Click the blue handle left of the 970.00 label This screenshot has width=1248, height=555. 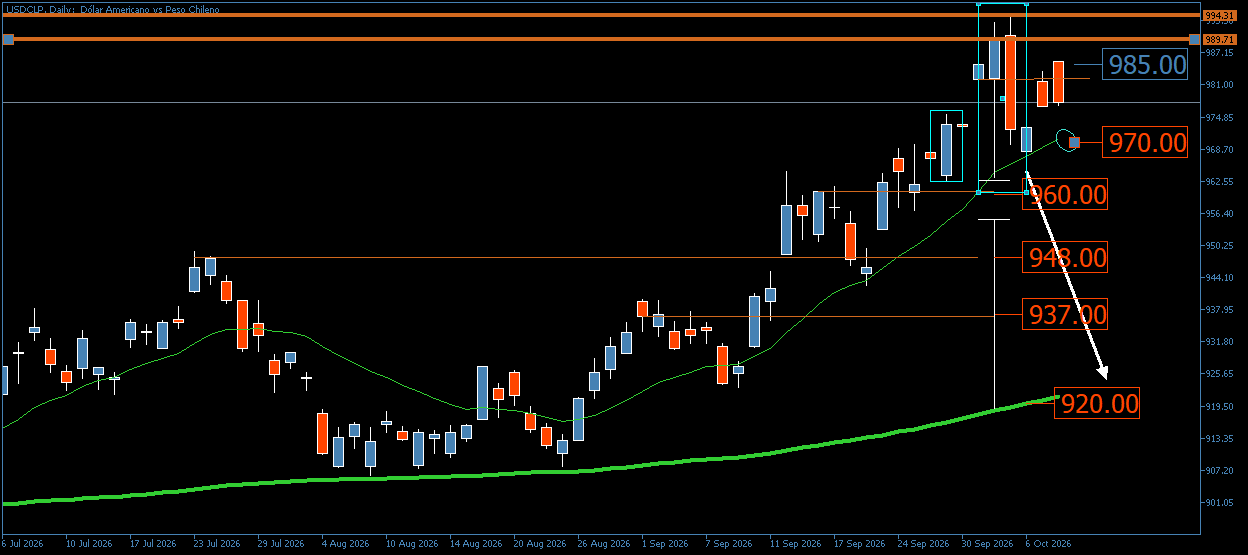coord(1074,142)
